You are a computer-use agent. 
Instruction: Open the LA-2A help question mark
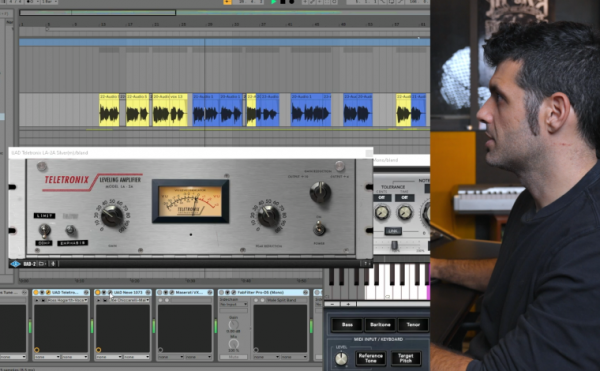click(366, 264)
